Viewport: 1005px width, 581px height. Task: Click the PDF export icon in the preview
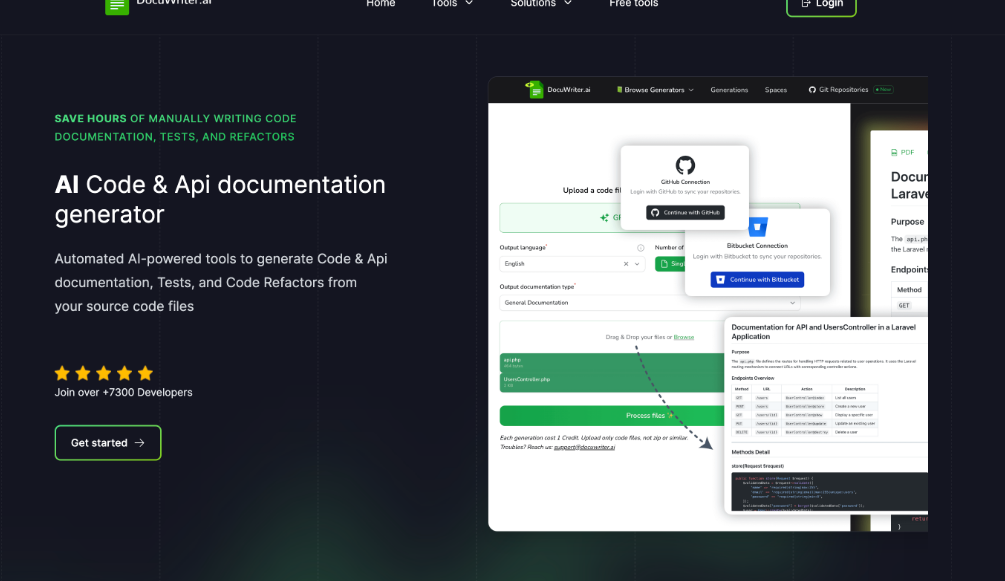[894, 153]
